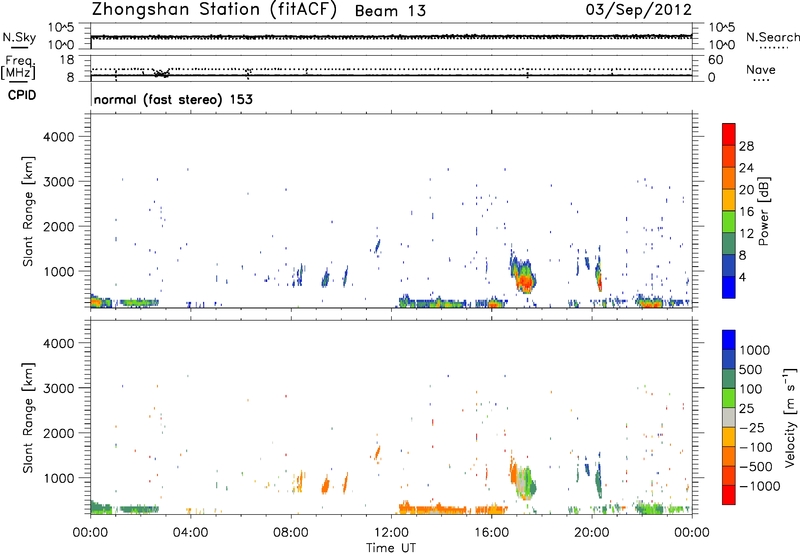Select the 16:00 time tick label
800x554 pixels.
[x=491, y=533]
